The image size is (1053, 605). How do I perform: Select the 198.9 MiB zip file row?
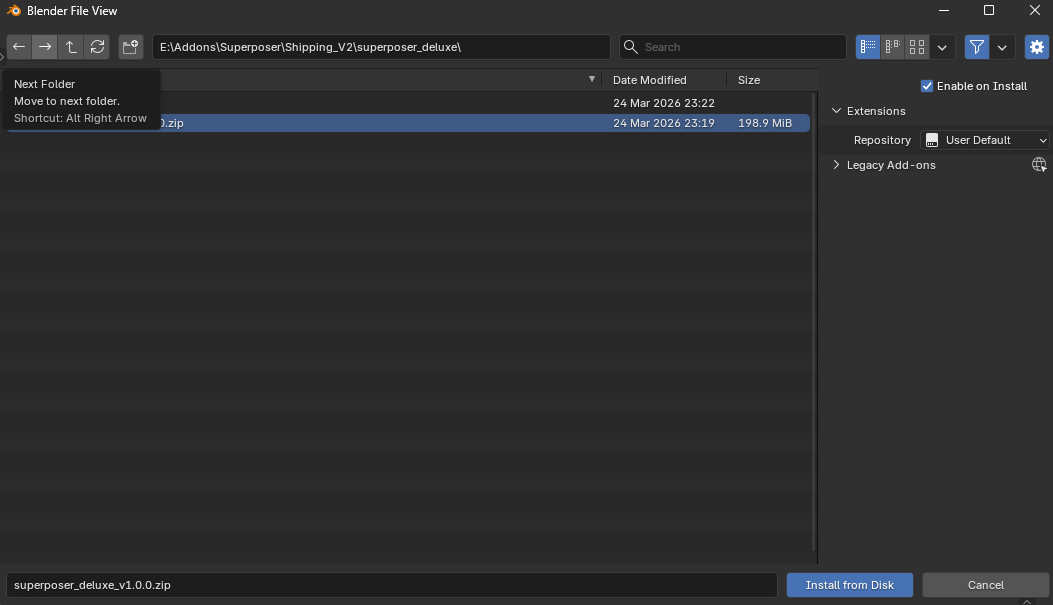tap(408, 123)
